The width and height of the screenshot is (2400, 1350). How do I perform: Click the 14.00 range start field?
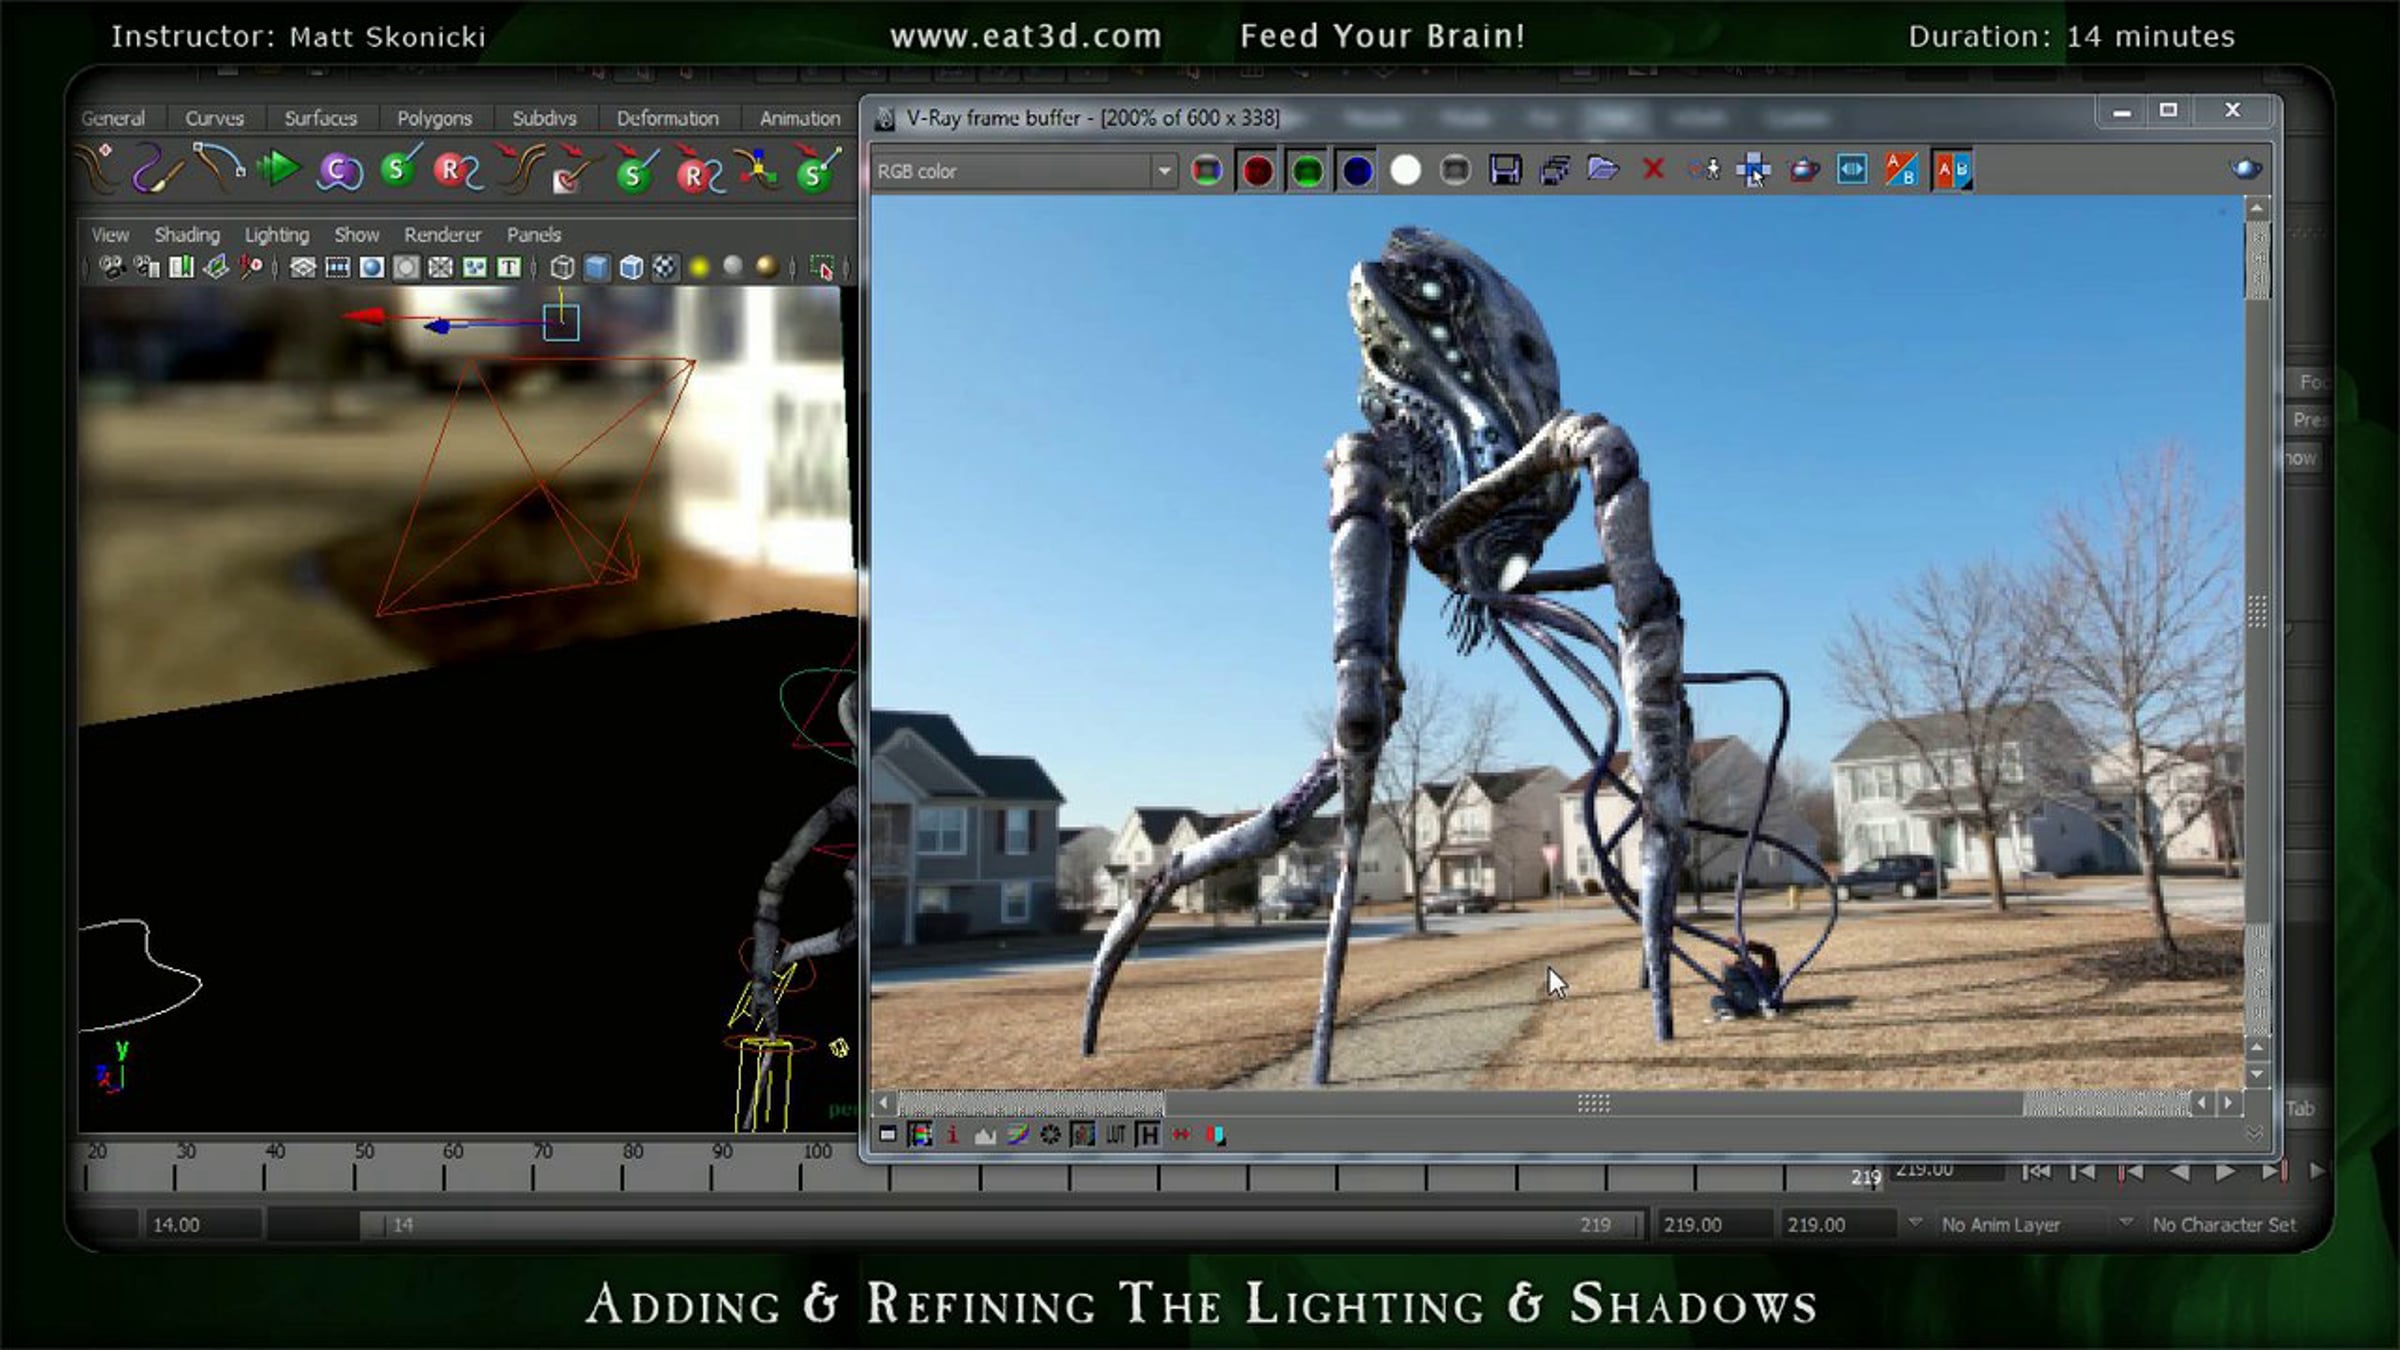(201, 1225)
